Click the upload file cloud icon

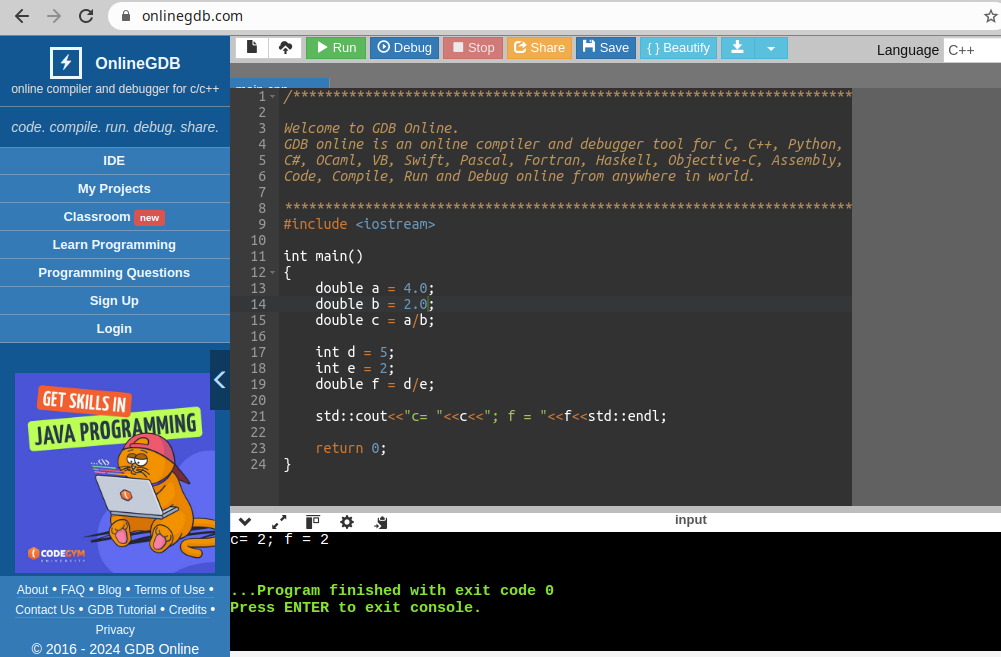[285, 47]
